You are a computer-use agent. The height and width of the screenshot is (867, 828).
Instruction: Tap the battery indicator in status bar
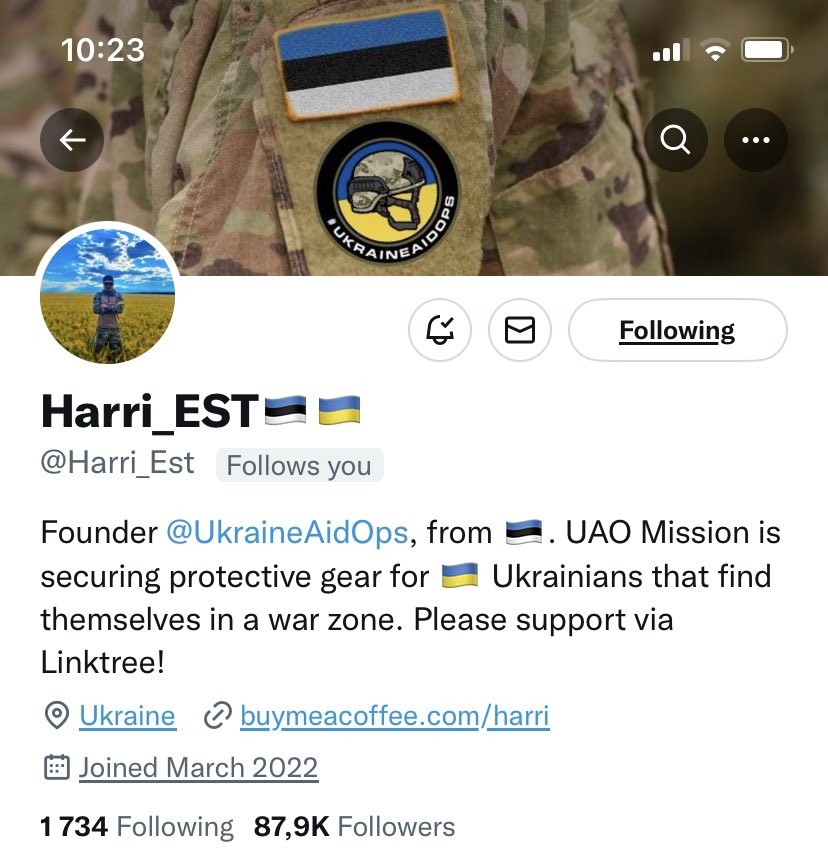click(x=768, y=50)
